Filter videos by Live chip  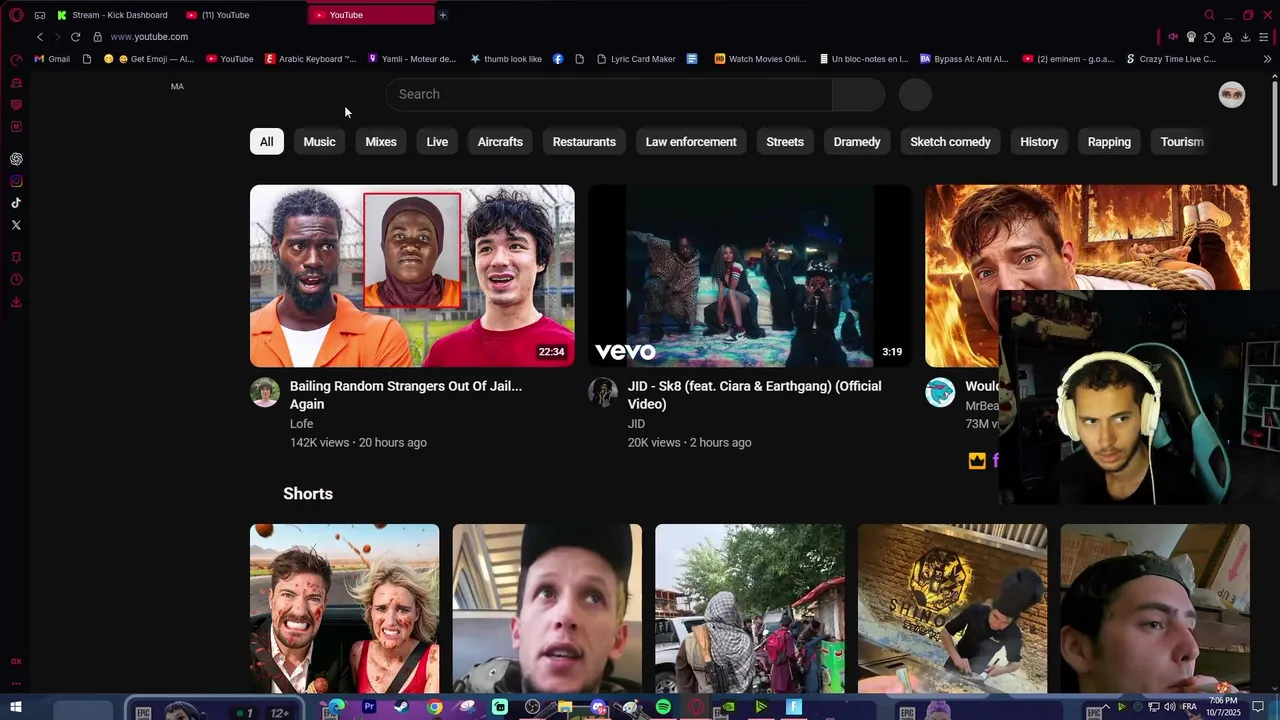[x=437, y=142]
